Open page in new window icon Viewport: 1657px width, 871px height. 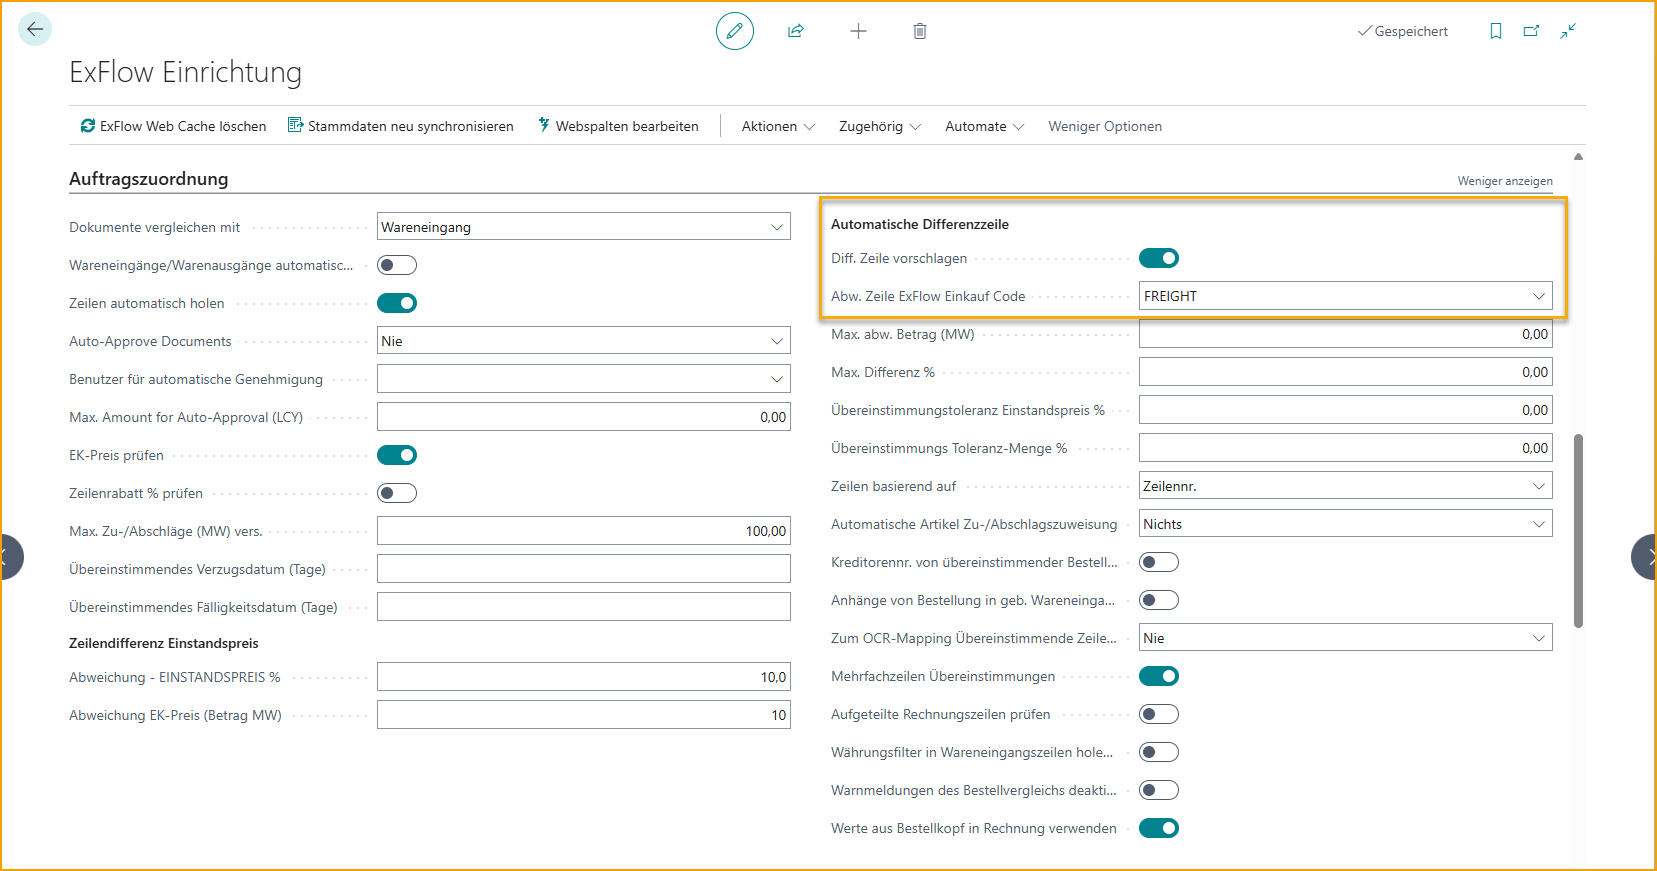click(x=1531, y=31)
